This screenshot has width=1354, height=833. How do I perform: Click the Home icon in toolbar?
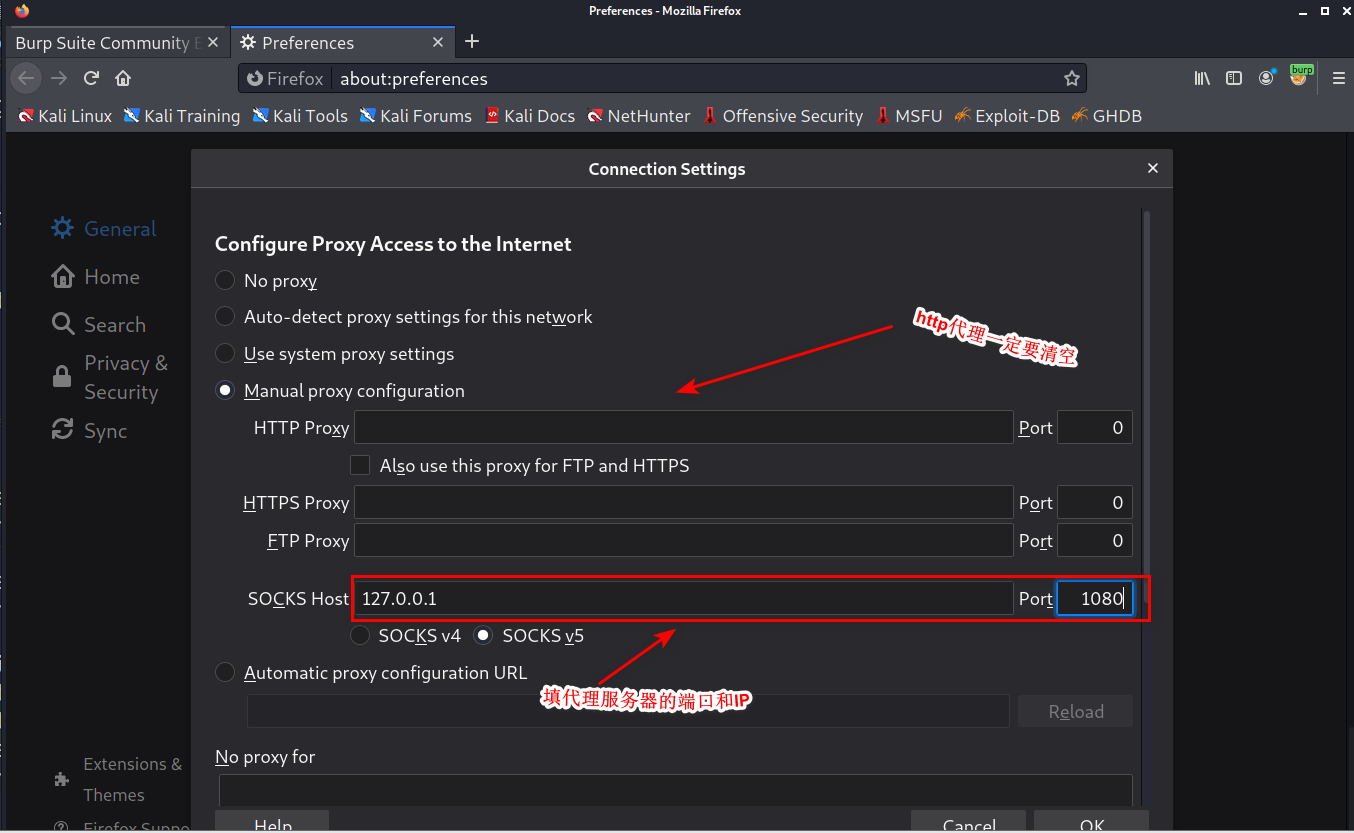pyautogui.click(x=123, y=78)
